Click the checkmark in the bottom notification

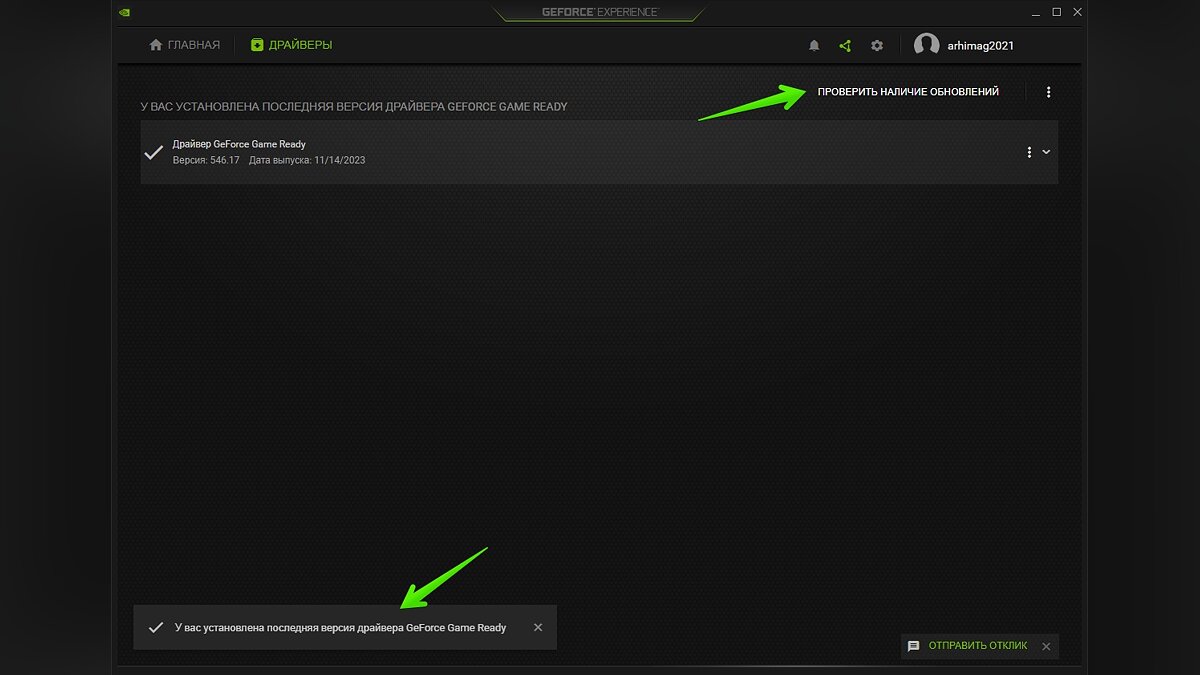point(155,626)
